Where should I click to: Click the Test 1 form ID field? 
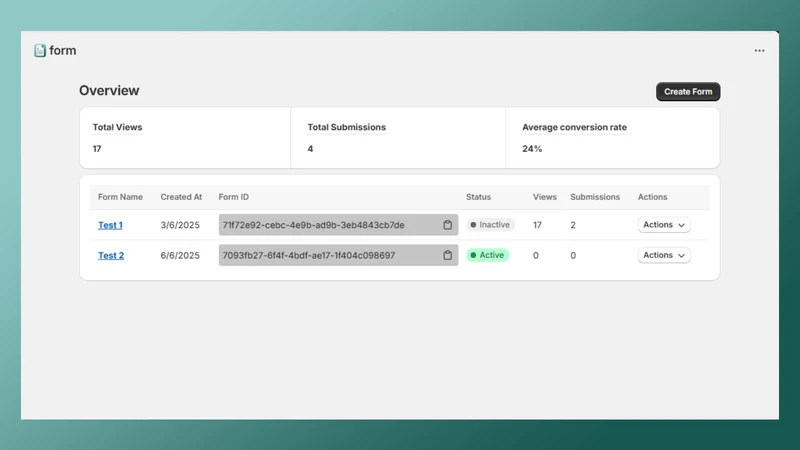click(338, 225)
